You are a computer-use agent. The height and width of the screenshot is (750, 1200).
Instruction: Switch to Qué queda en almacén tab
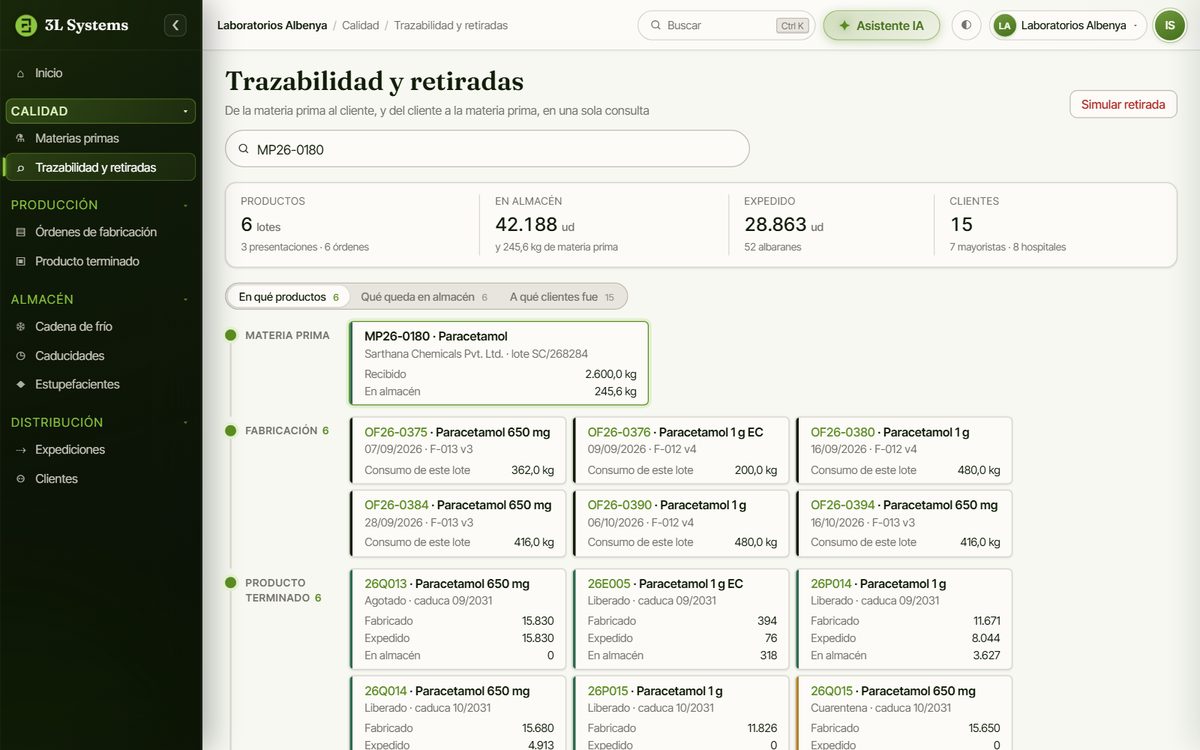[424, 297]
